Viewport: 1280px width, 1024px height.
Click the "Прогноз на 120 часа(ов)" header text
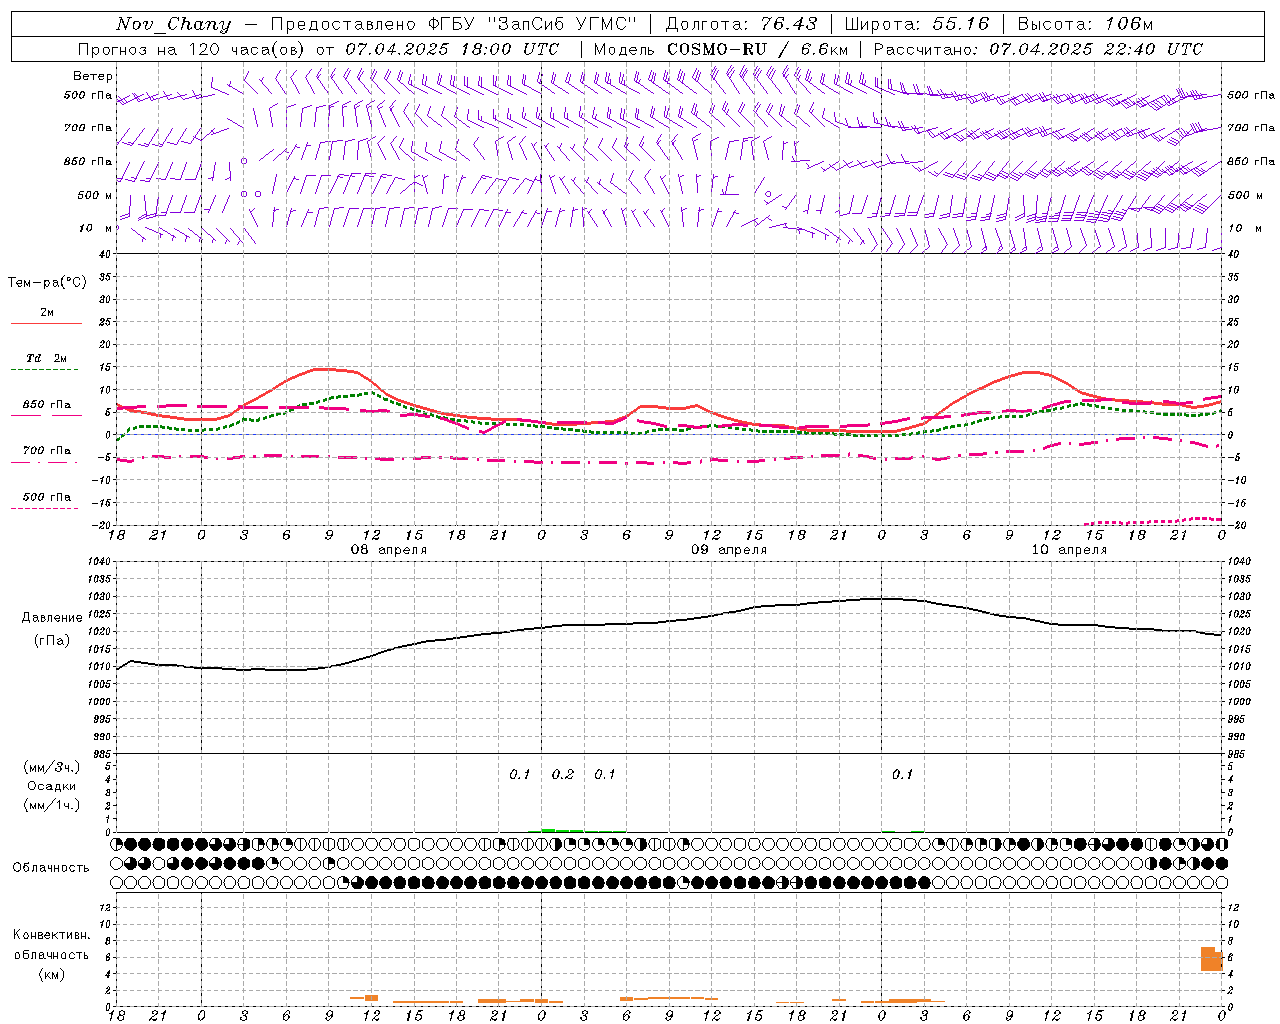pyautogui.click(x=192, y=49)
